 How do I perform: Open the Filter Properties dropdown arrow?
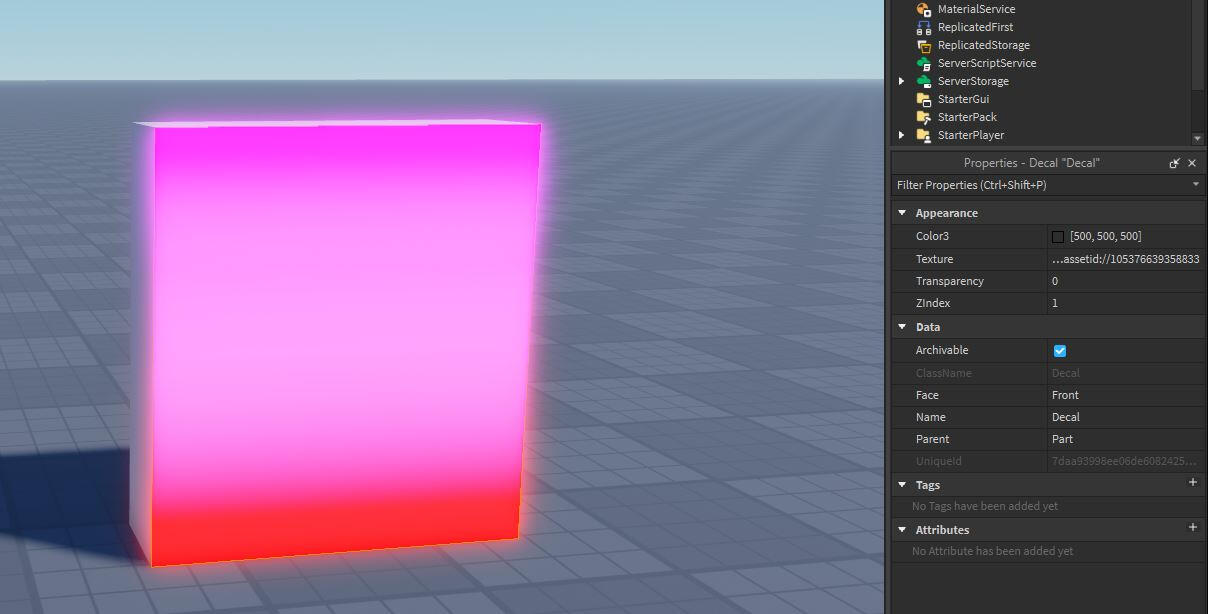(1196, 185)
